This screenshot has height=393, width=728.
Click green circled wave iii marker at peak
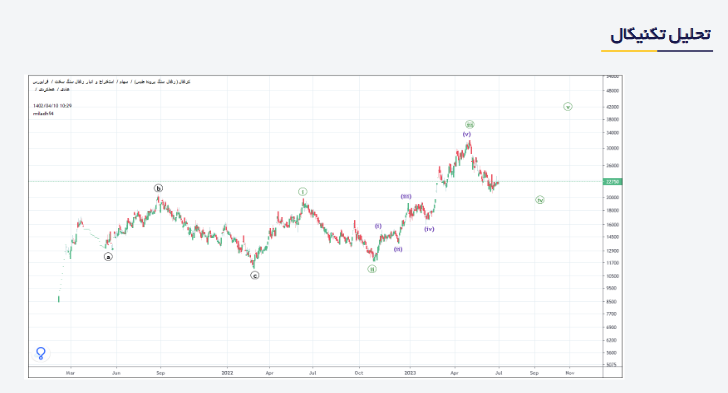pyautogui.click(x=470, y=124)
